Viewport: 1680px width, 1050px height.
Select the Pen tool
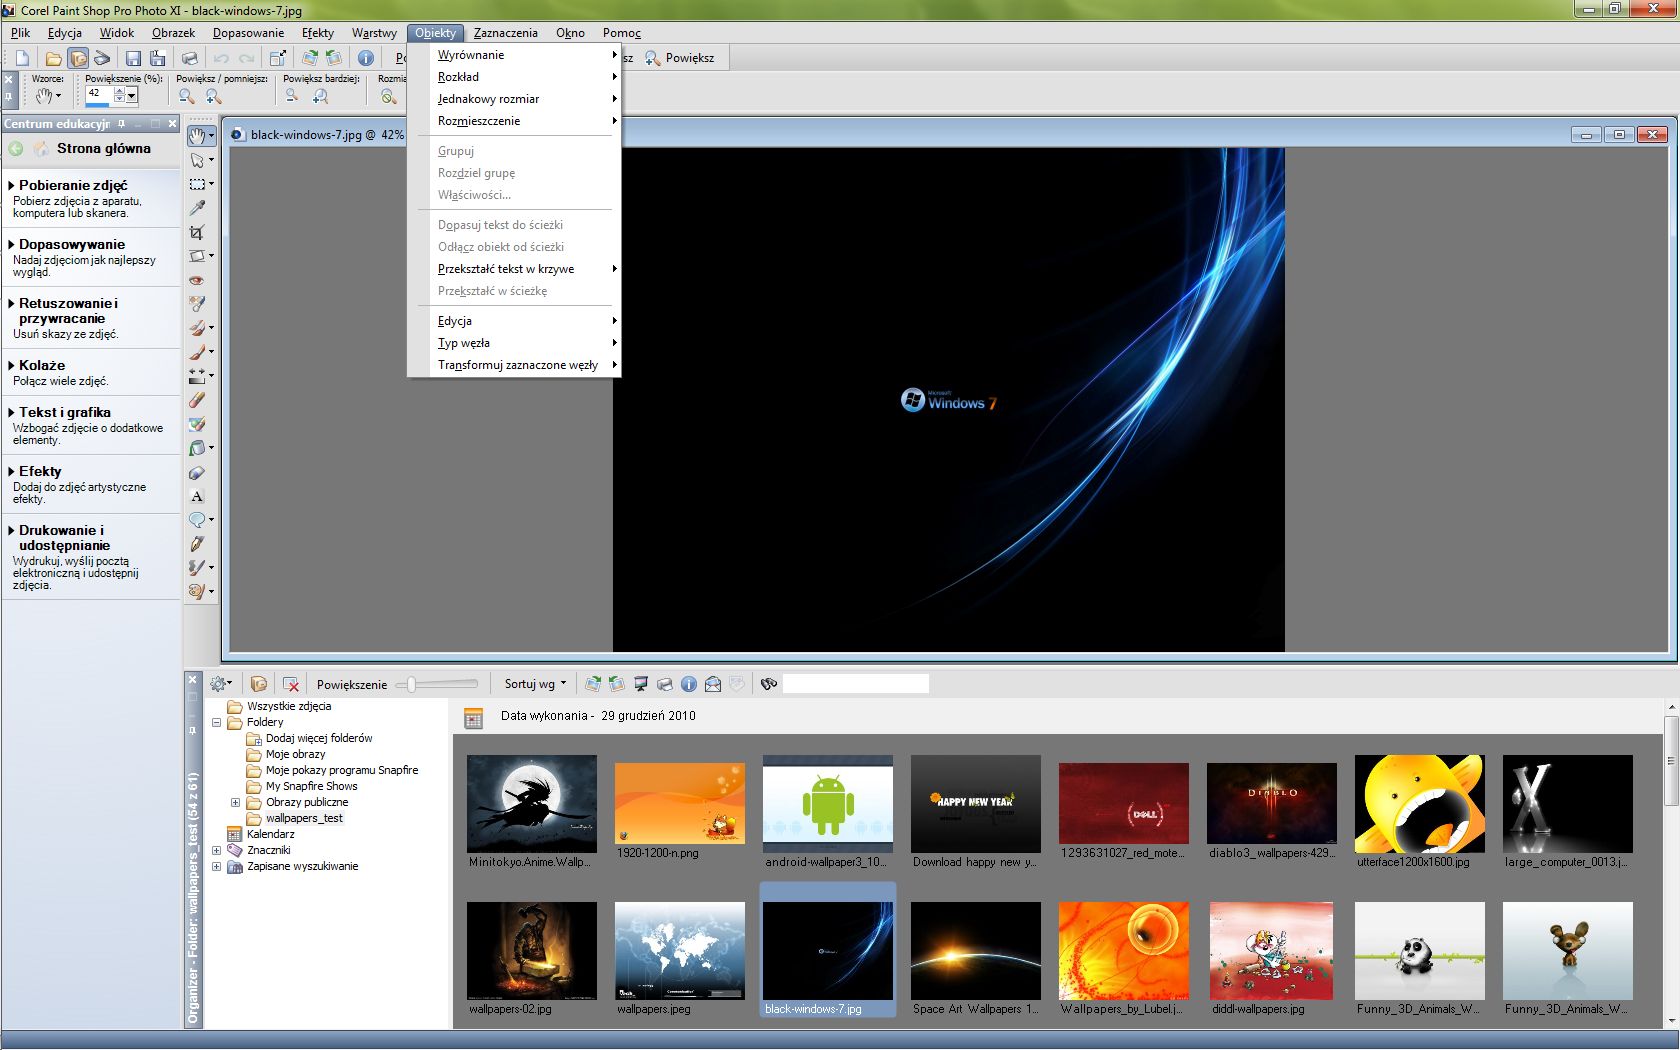click(198, 544)
